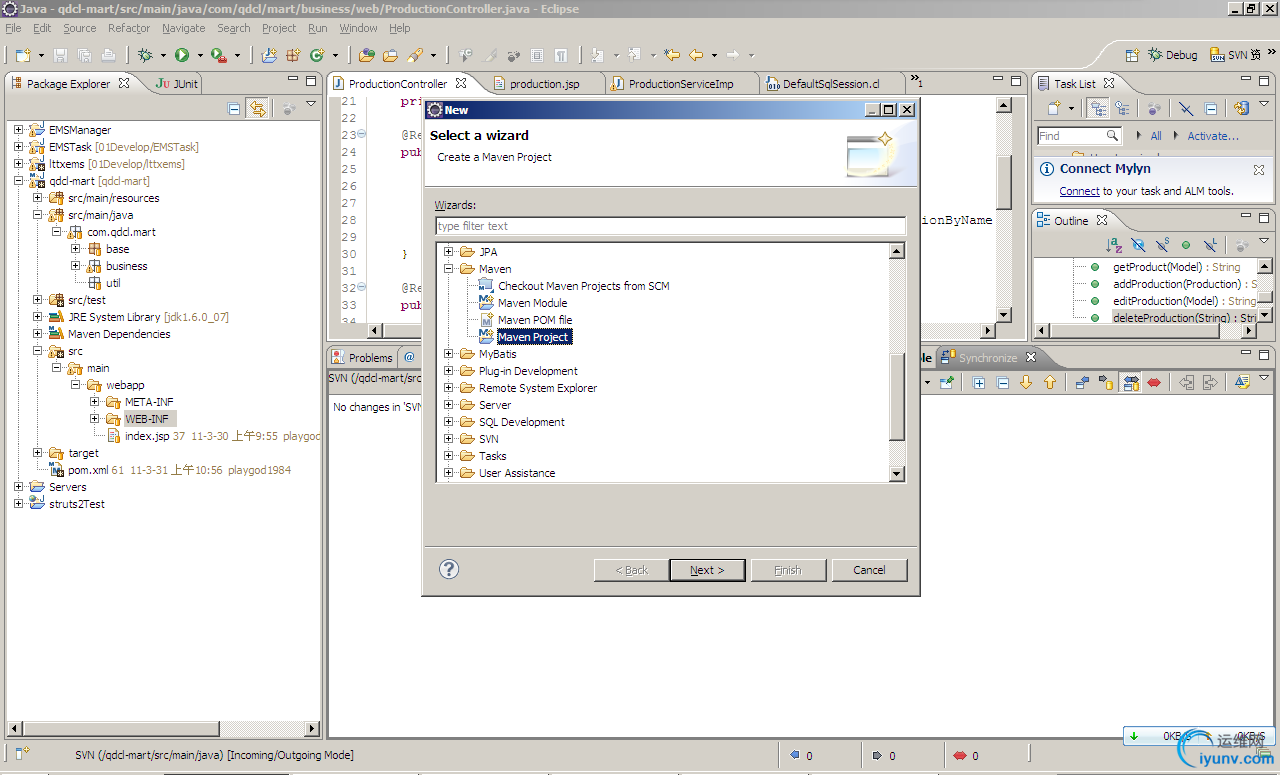This screenshot has height=775, width=1280.
Task: Select Checkout Maven Projects from SCM
Action: (x=584, y=286)
